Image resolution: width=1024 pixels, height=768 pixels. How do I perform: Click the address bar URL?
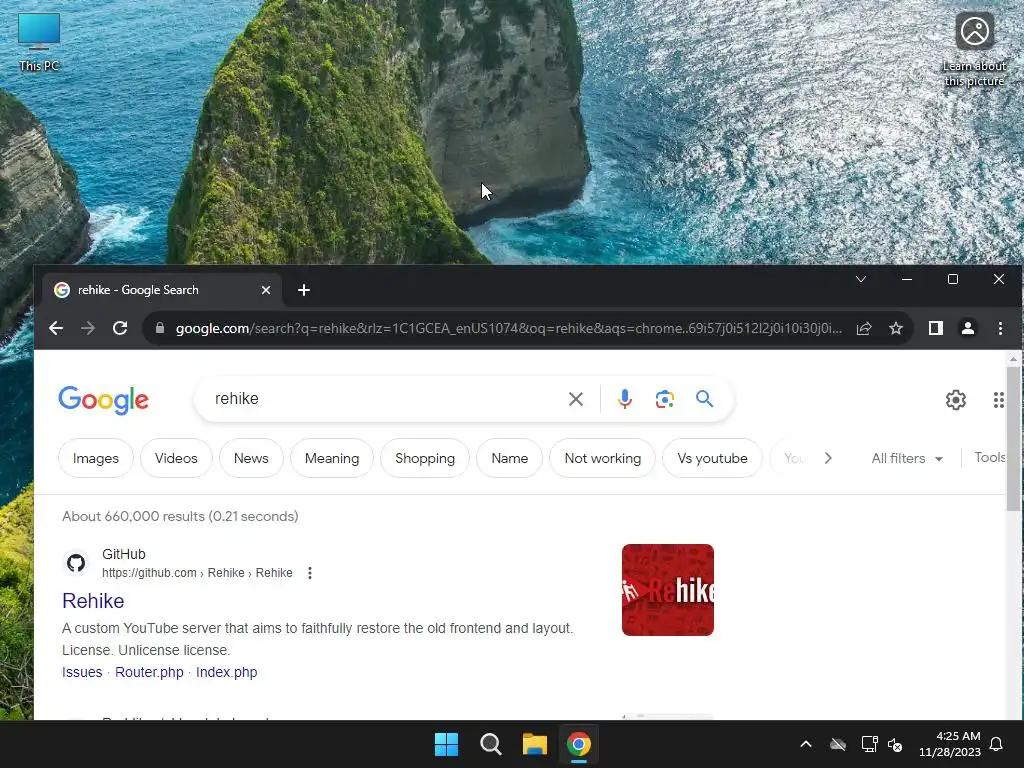508,328
